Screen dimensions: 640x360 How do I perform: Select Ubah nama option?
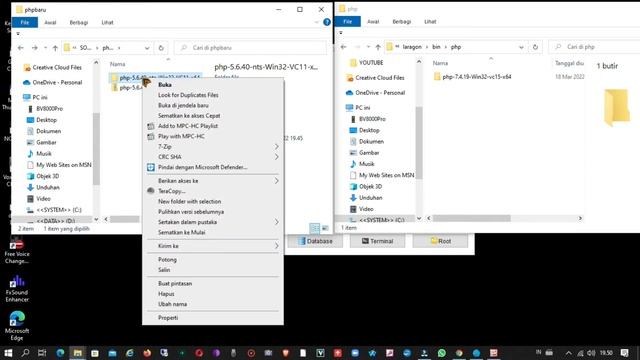(x=172, y=304)
